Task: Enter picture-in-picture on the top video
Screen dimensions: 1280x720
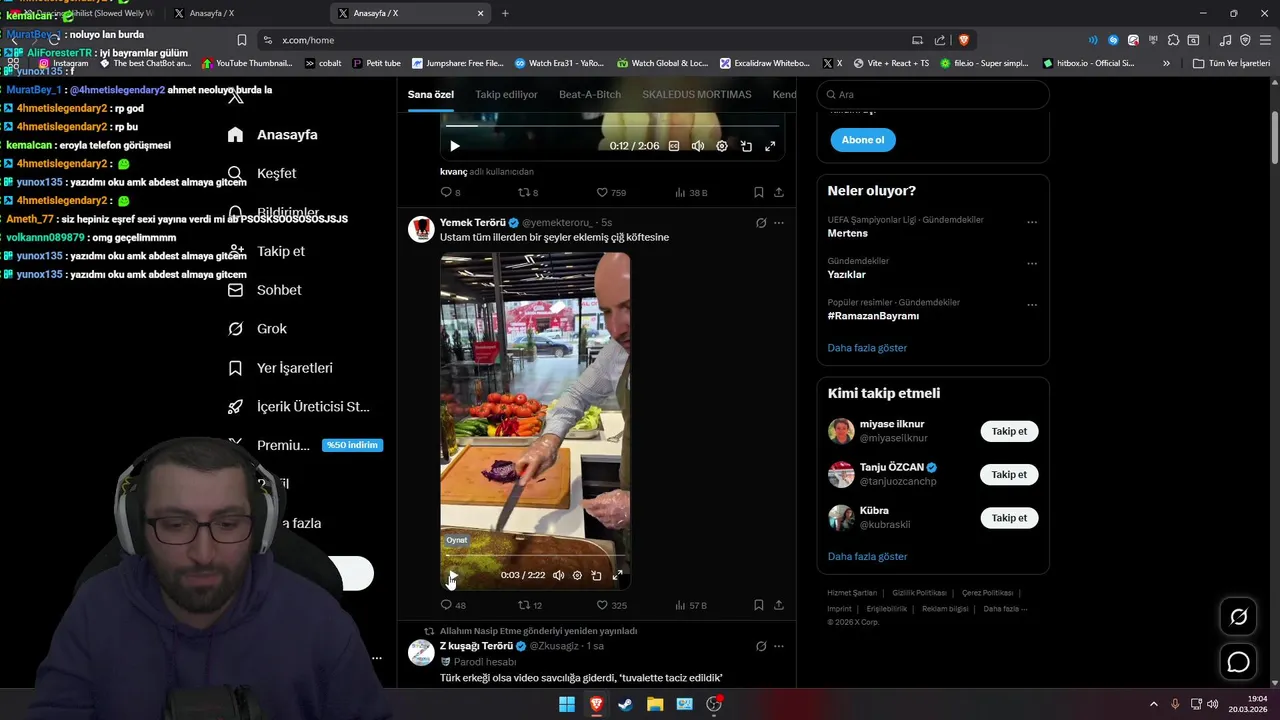Action: 746,146
